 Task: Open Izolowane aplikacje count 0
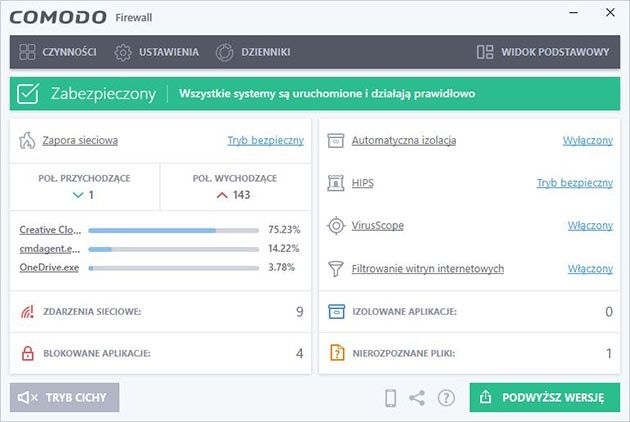click(609, 311)
